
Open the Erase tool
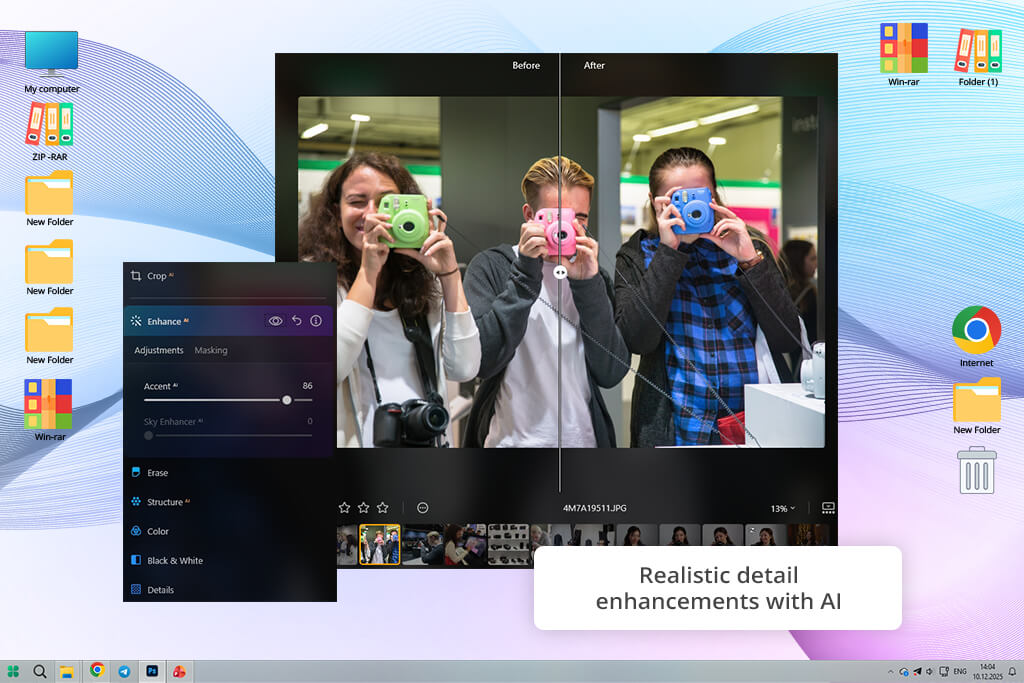[150, 472]
